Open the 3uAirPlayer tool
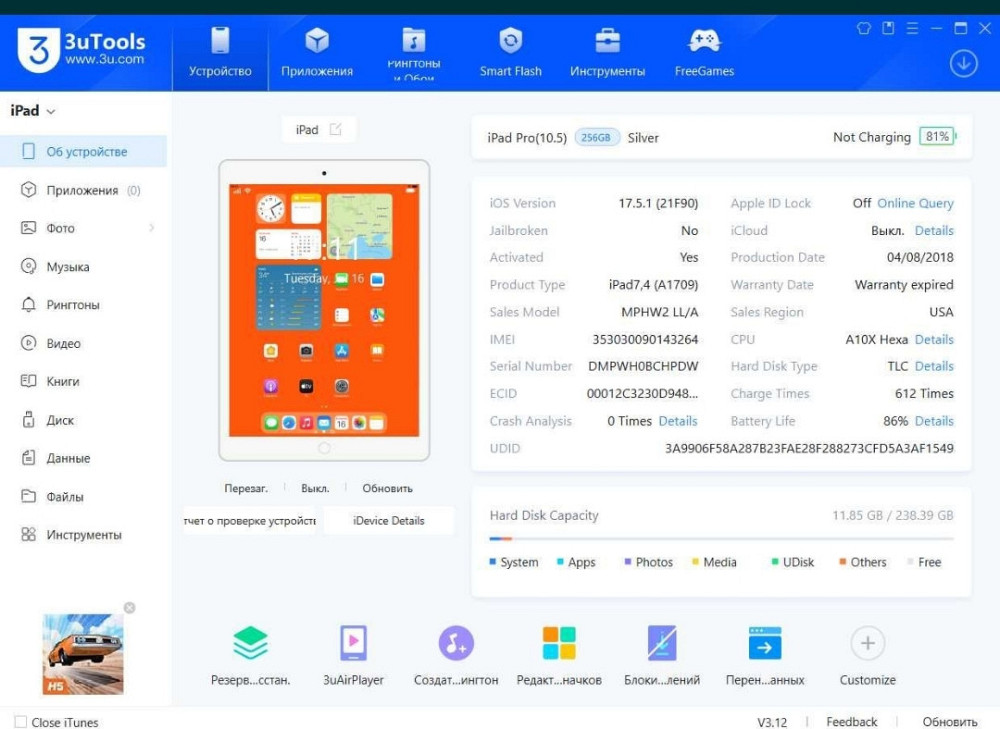Viewport: 1000px width, 729px height. 353,644
